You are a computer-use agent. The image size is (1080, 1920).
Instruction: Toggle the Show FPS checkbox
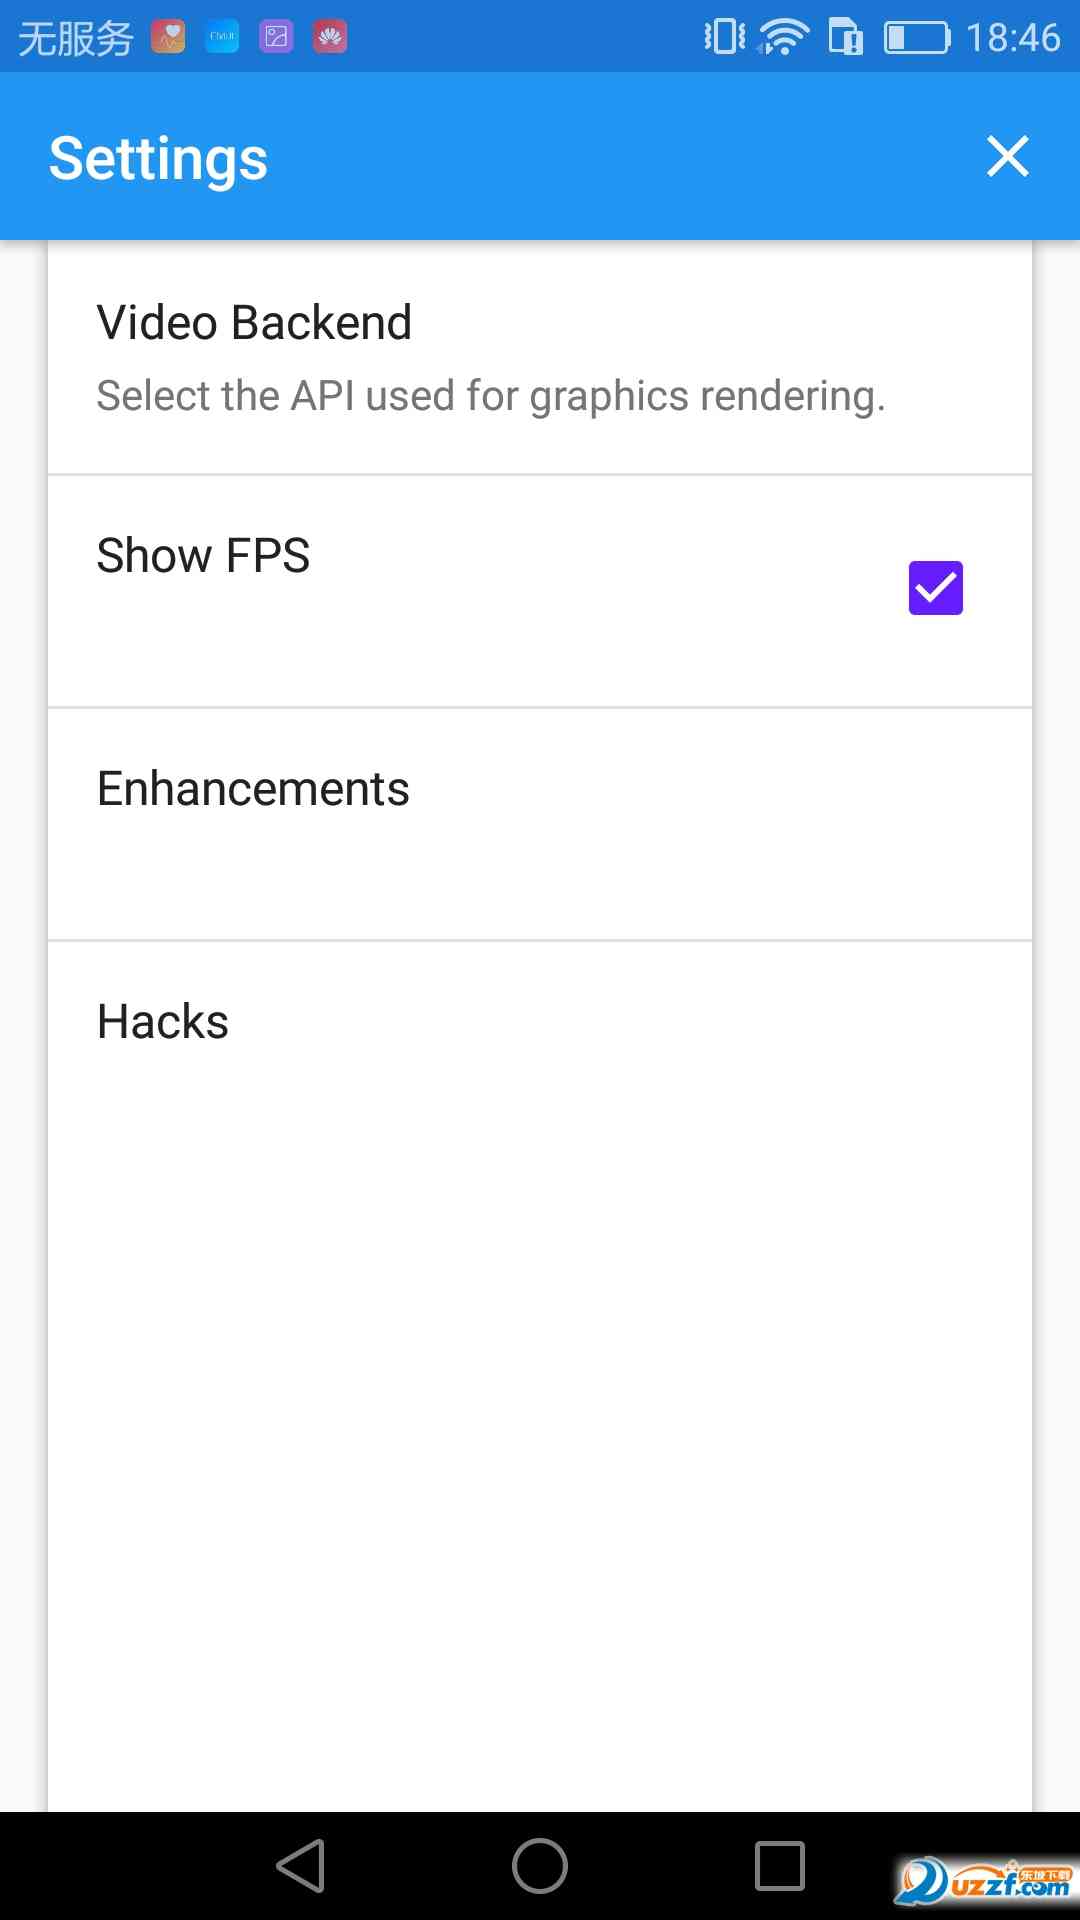(935, 588)
